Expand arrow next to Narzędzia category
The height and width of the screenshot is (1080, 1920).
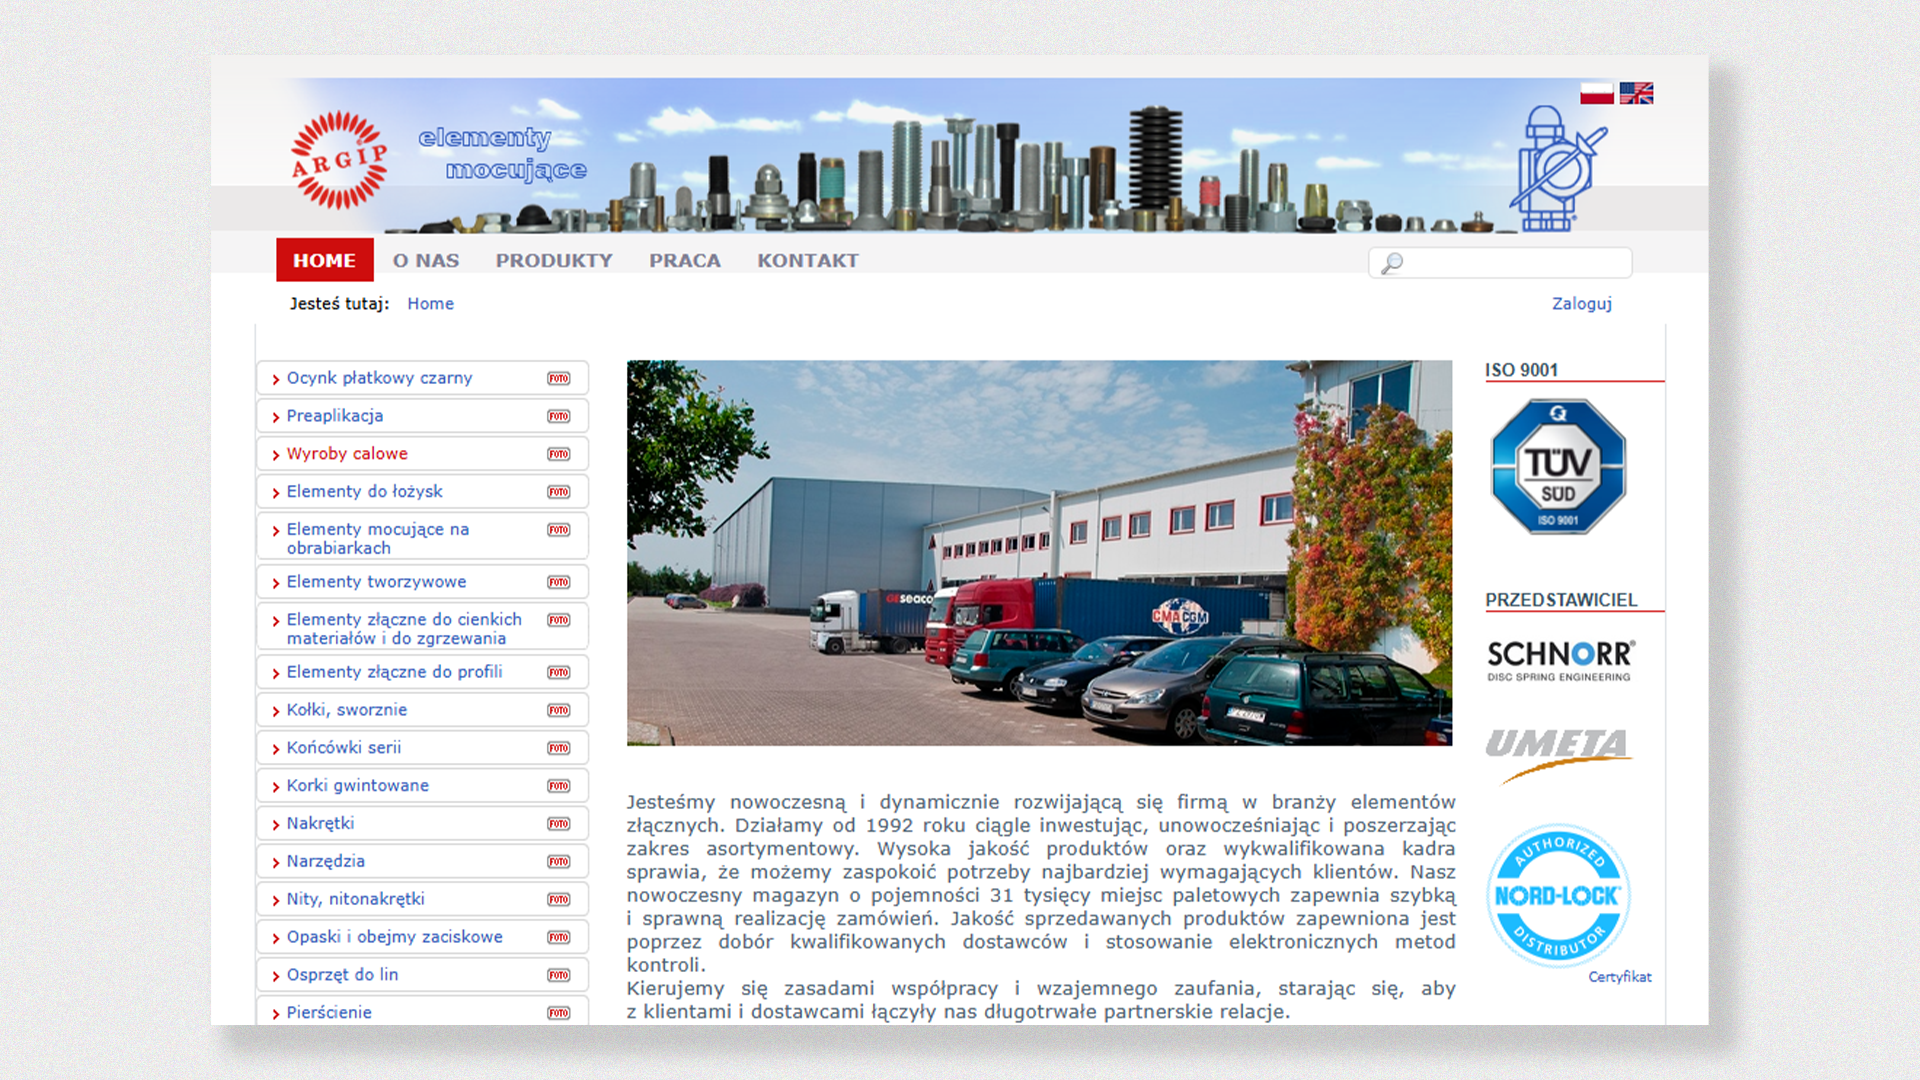[x=276, y=863]
